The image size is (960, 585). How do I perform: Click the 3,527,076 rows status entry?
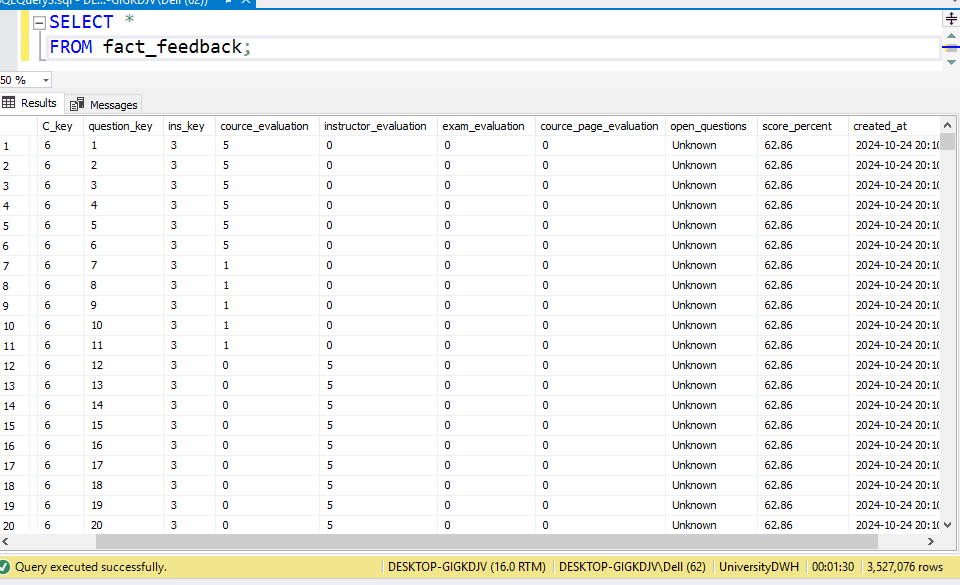[x=905, y=567]
